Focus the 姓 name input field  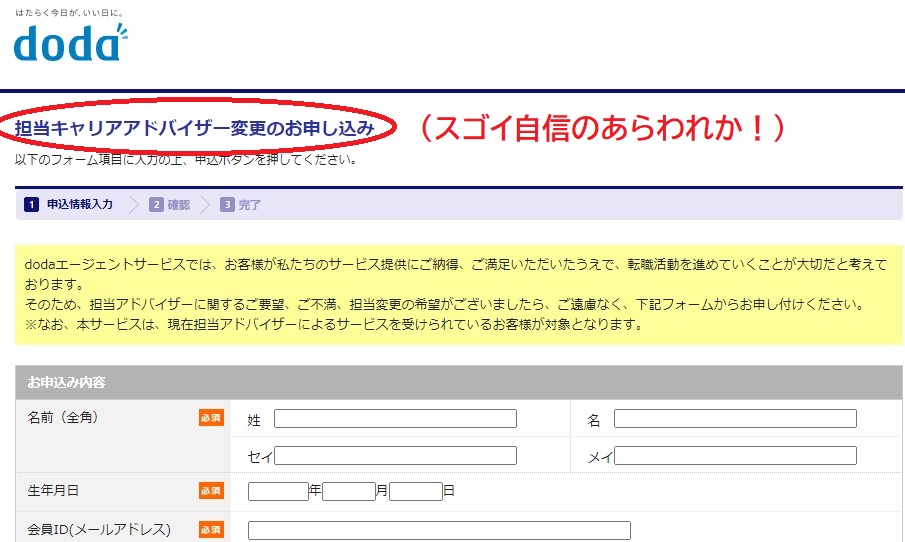pyautogui.click(x=395, y=418)
